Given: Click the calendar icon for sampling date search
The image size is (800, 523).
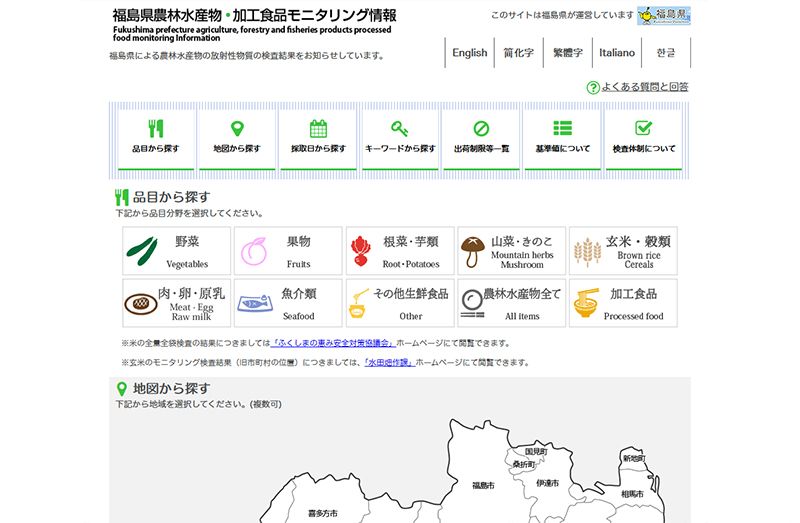Looking at the screenshot, I should tap(318, 129).
